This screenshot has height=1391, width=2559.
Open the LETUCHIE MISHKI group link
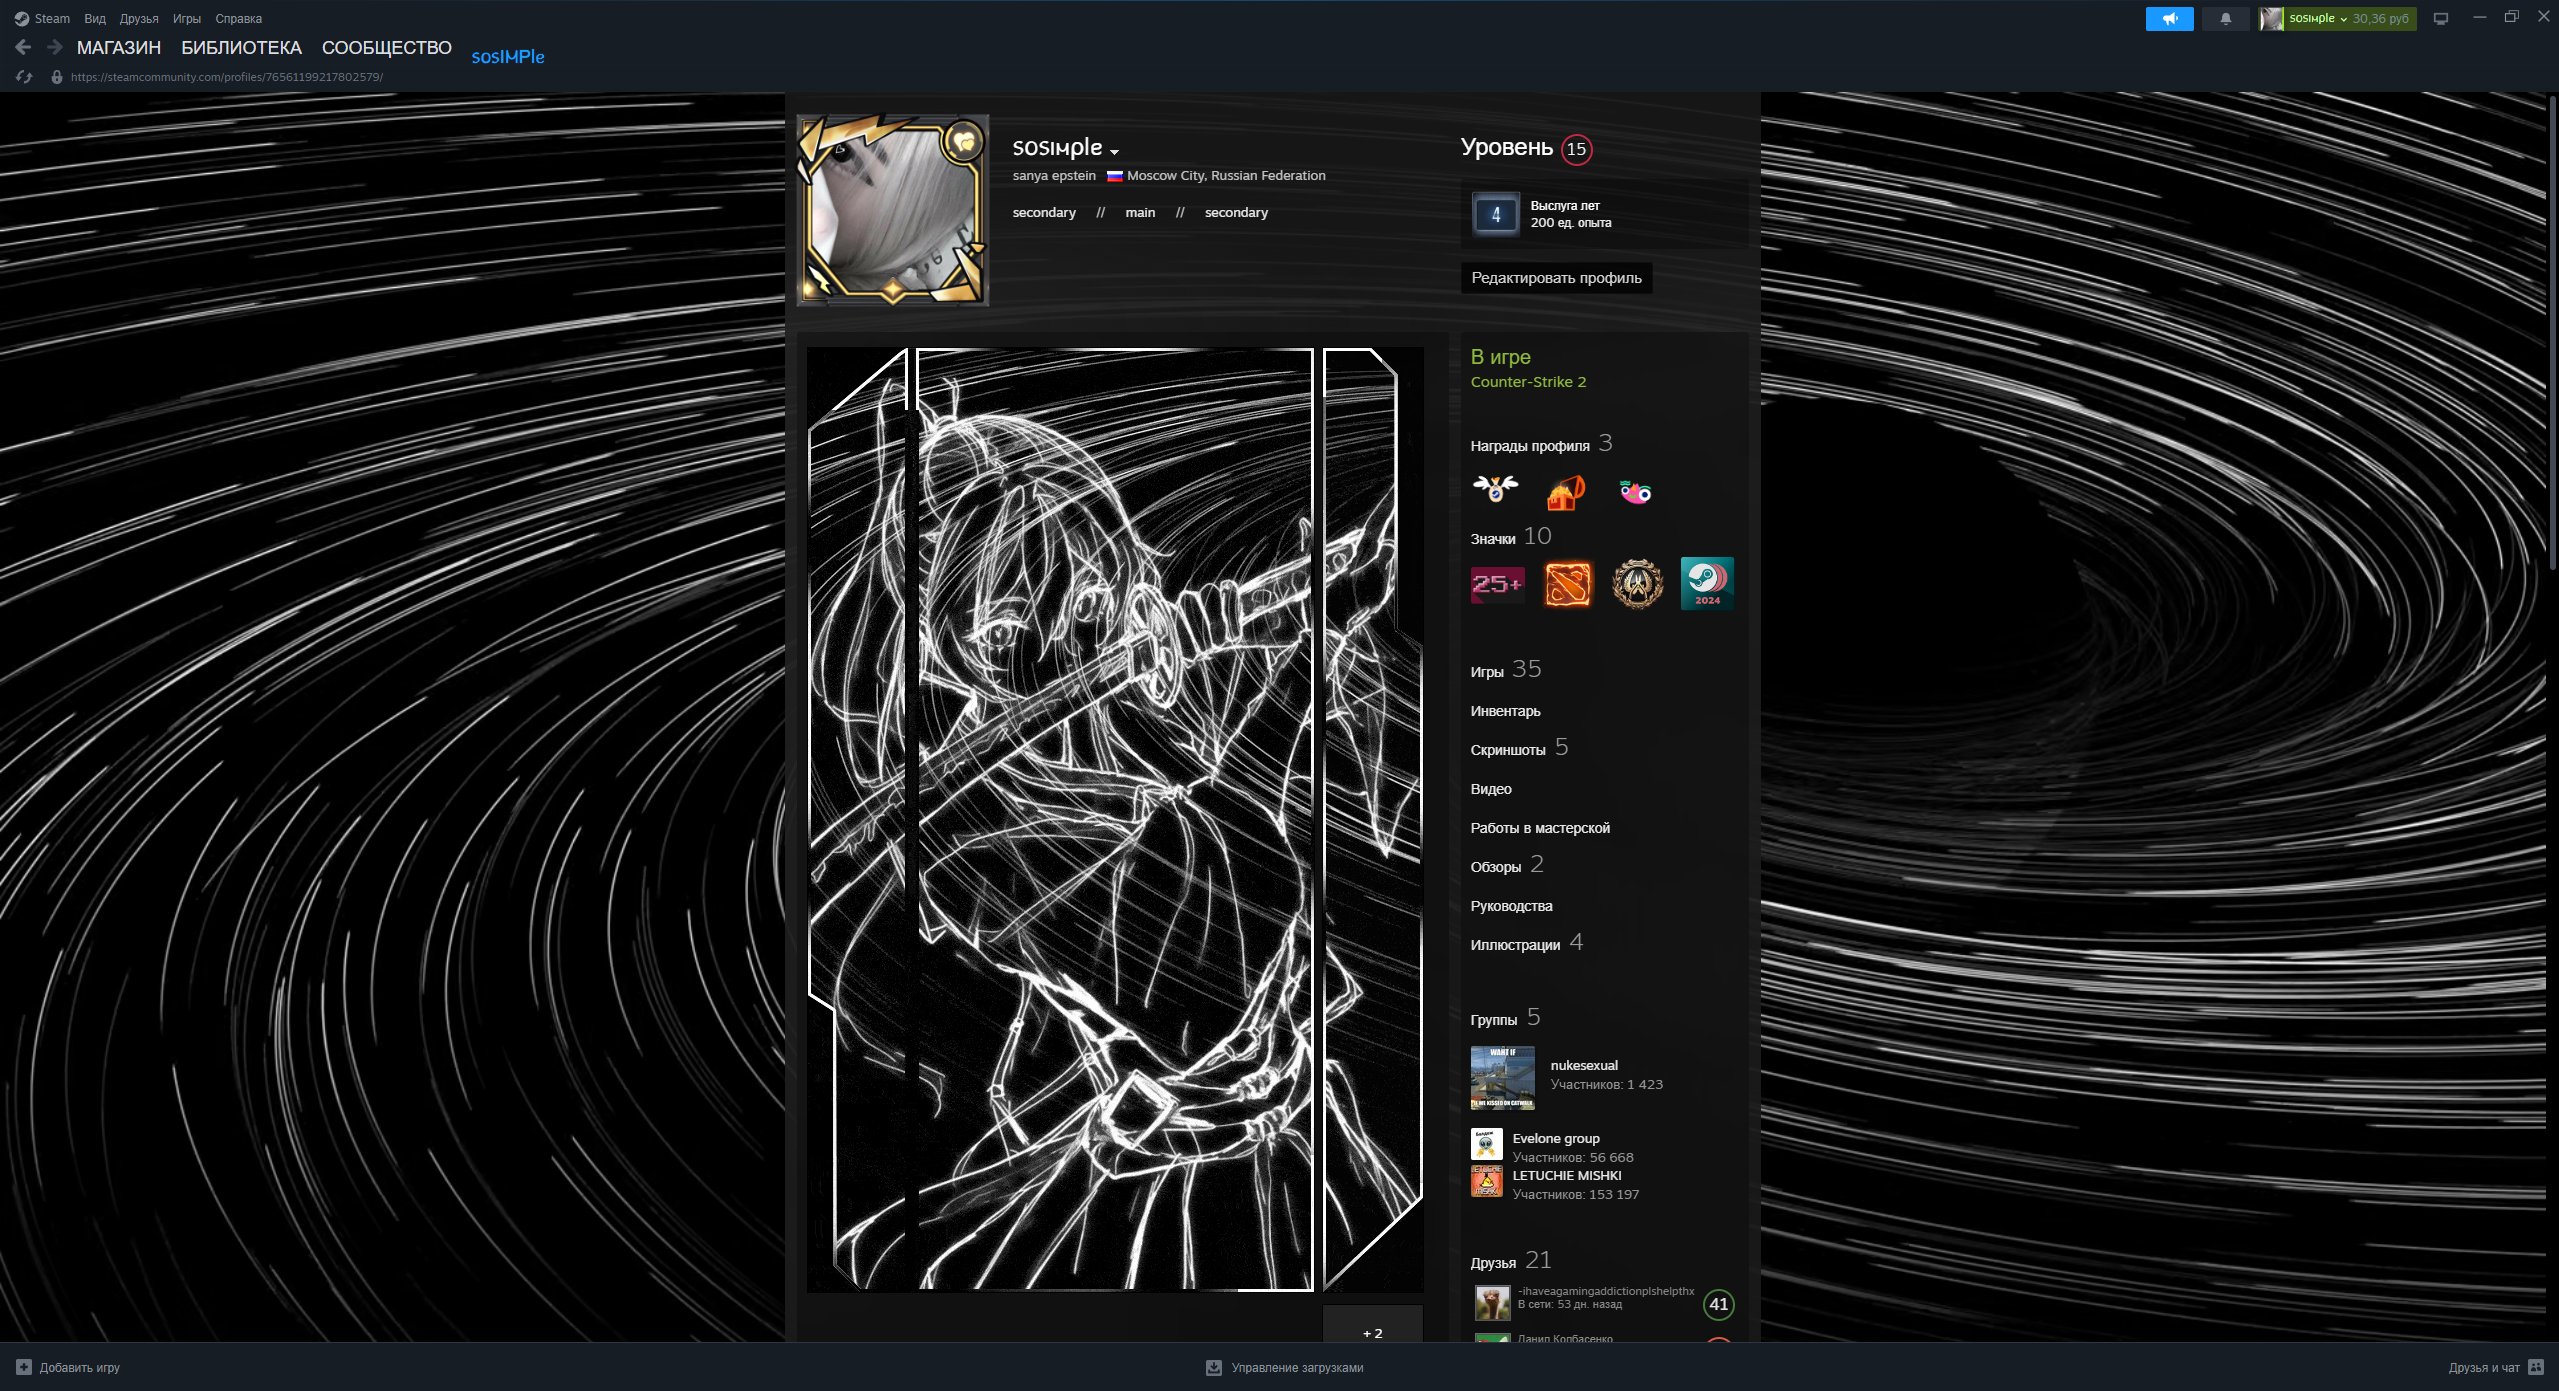[x=1567, y=1176]
